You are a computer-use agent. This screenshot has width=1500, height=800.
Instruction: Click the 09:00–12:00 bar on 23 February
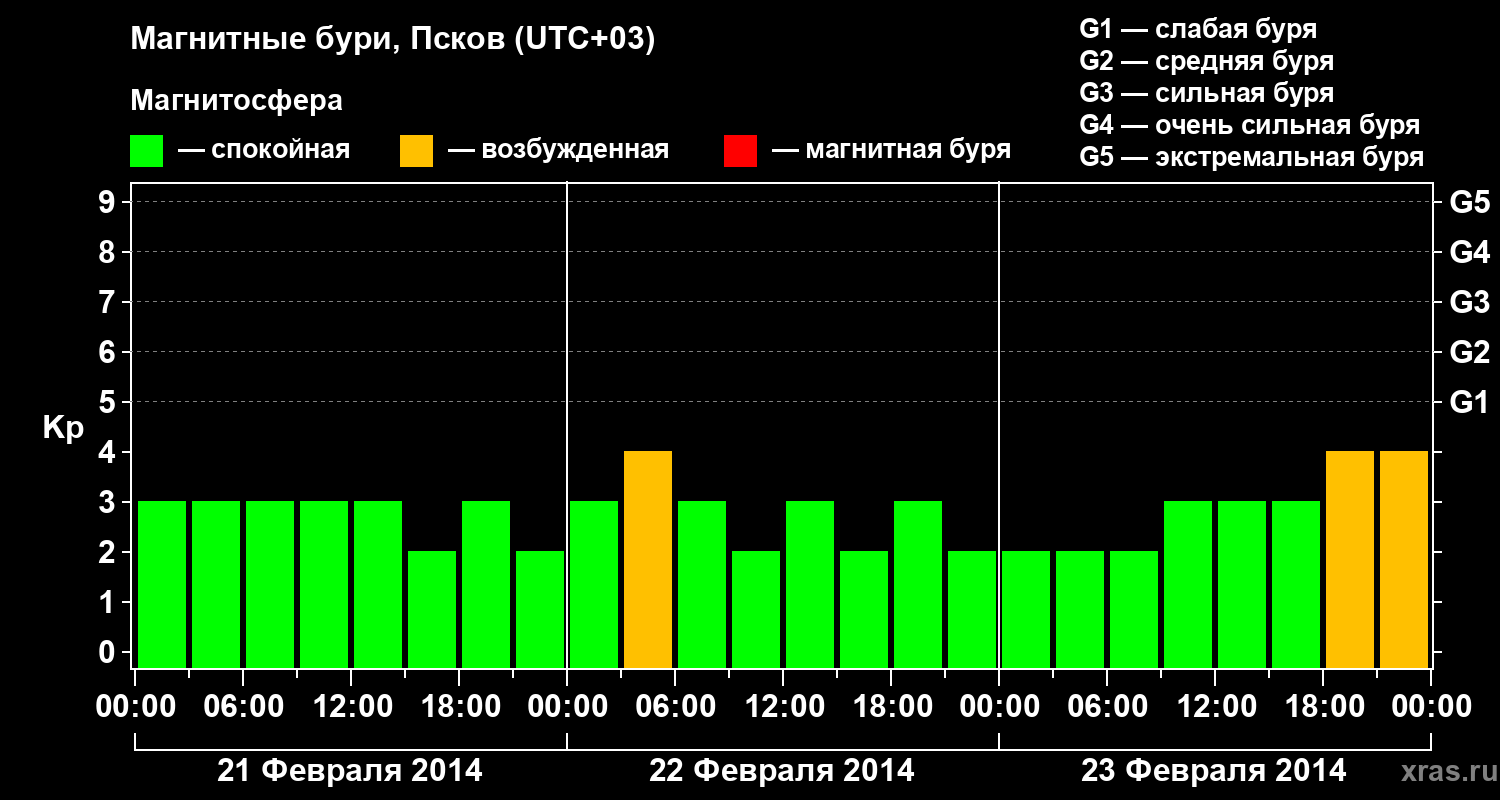pyautogui.click(x=1188, y=585)
